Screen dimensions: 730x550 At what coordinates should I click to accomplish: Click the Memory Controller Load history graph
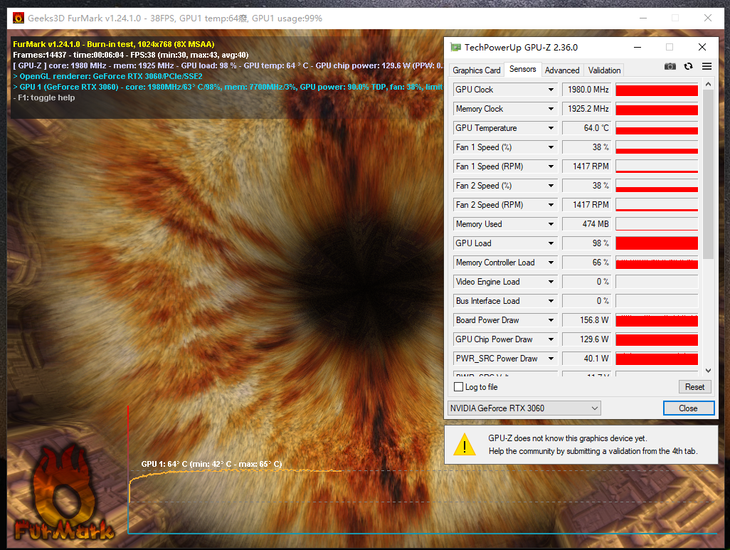click(656, 263)
